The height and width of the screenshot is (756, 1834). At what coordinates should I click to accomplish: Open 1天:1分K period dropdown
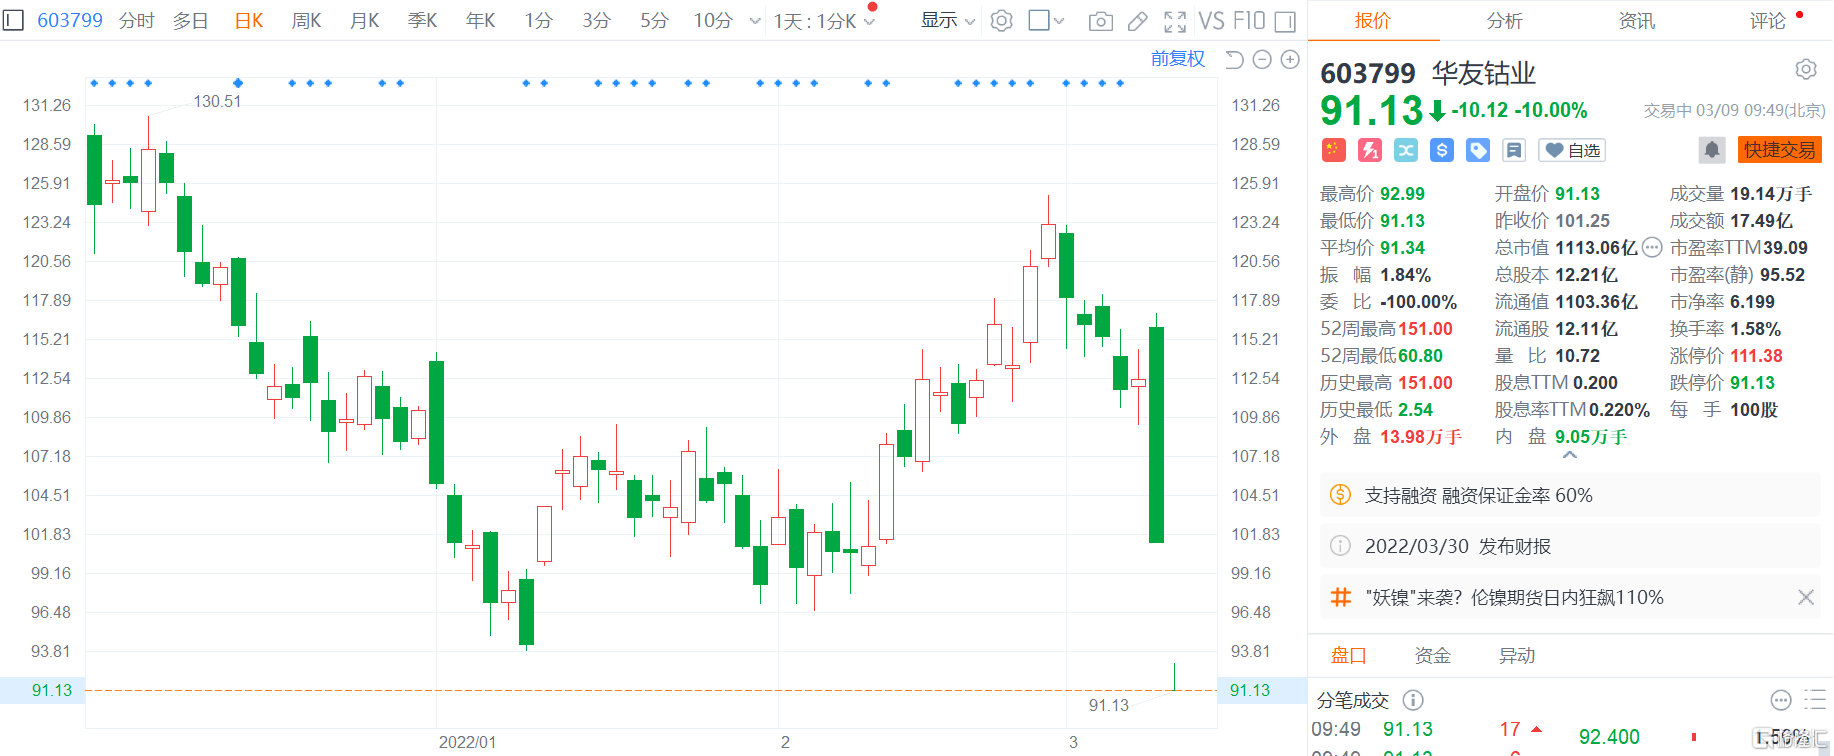click(x=824, y=21)
